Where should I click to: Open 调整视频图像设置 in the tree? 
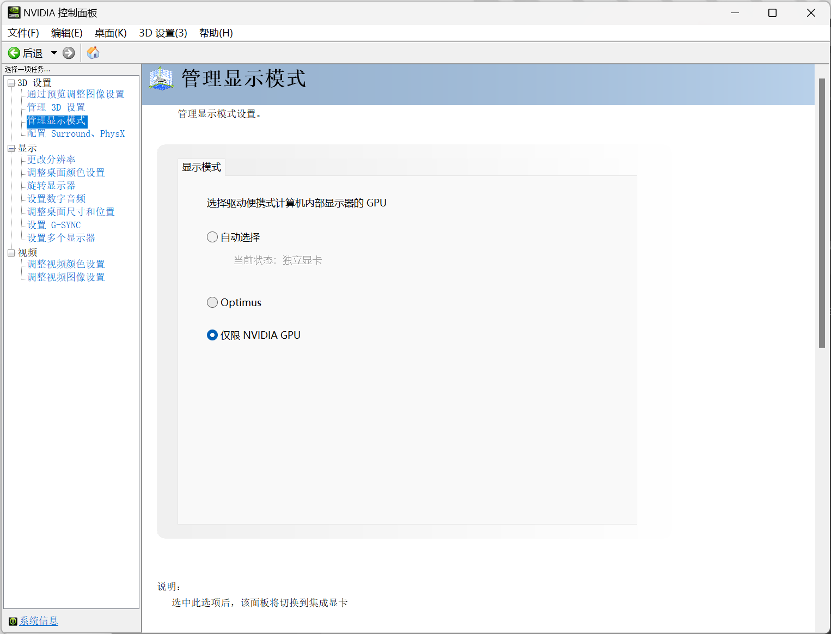pos(66,277)
